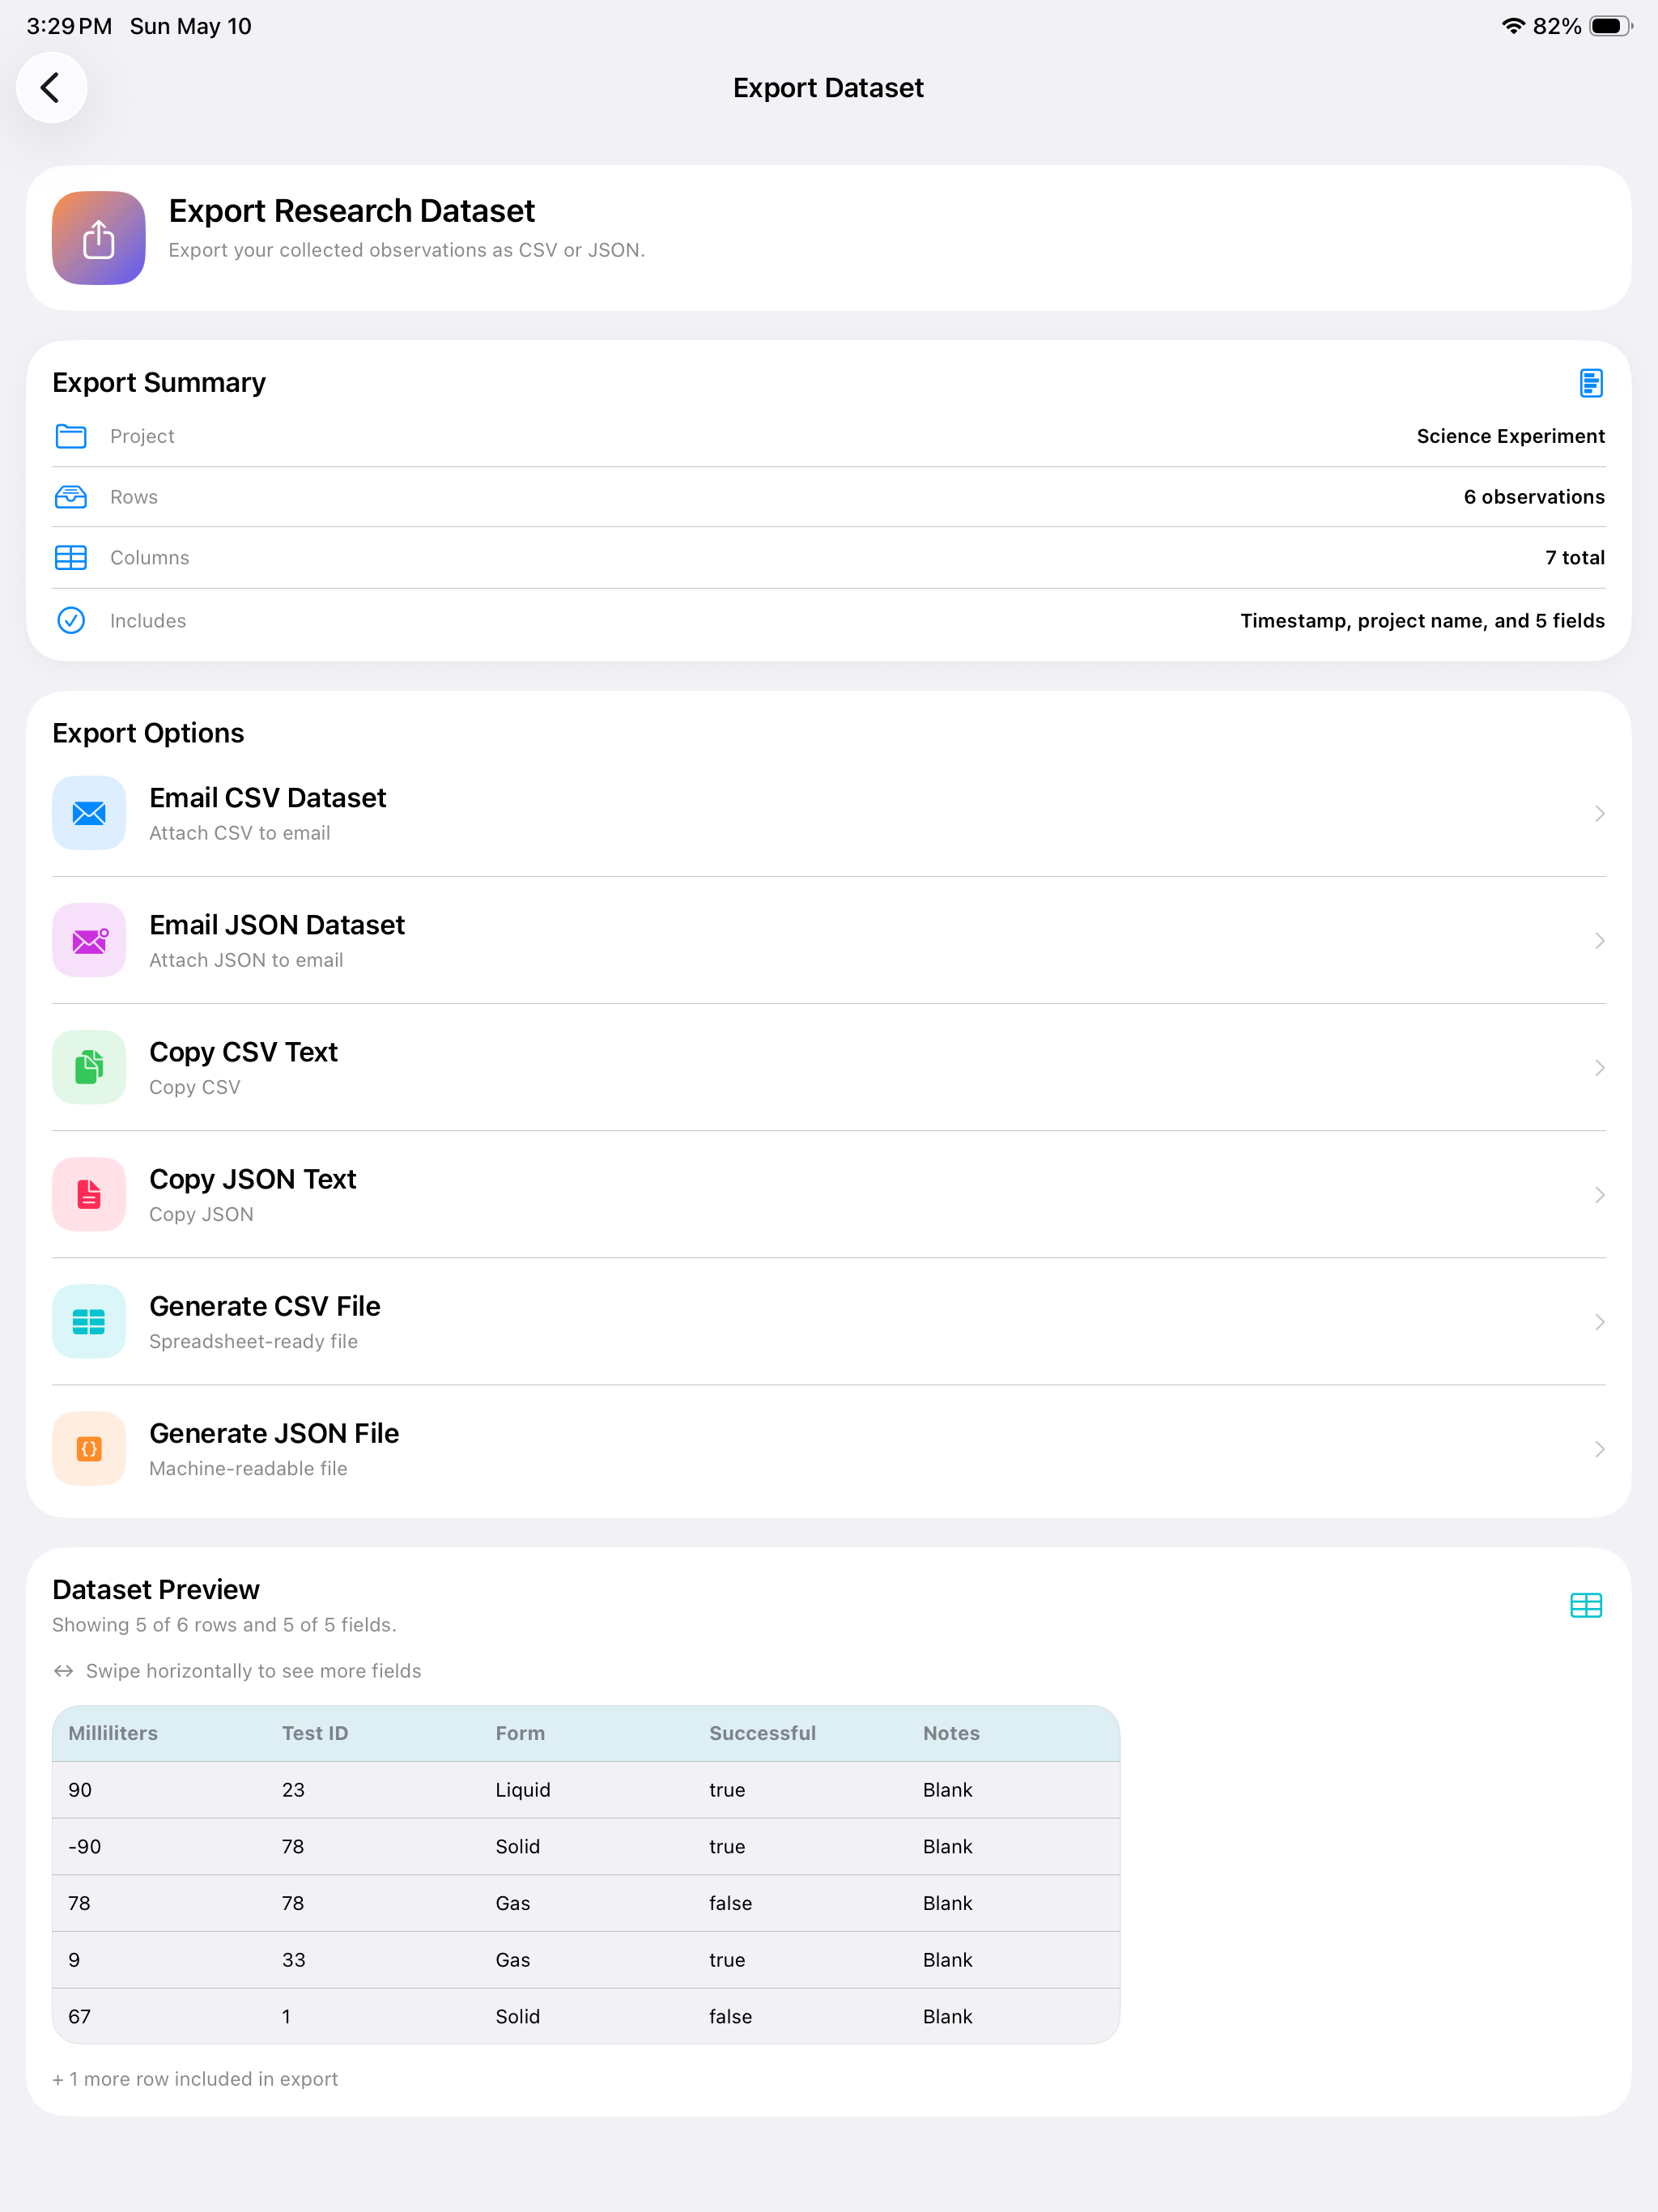
Task: Select Email CSV Dataset option
Action: tap(829, 813)
